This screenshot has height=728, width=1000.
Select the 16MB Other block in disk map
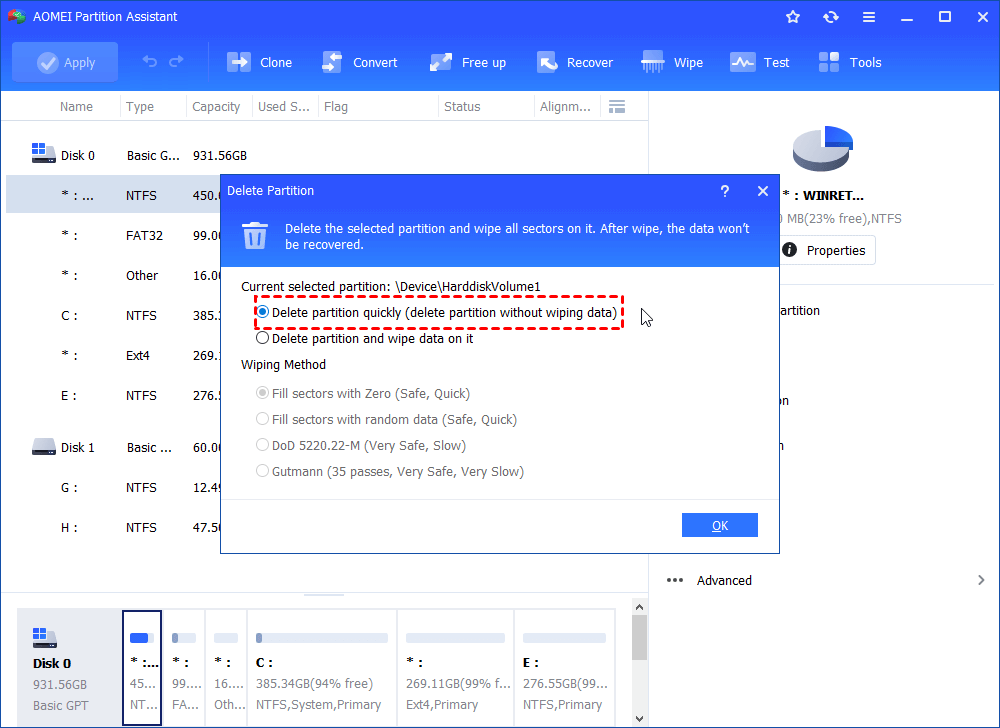(x=226, y=667)
